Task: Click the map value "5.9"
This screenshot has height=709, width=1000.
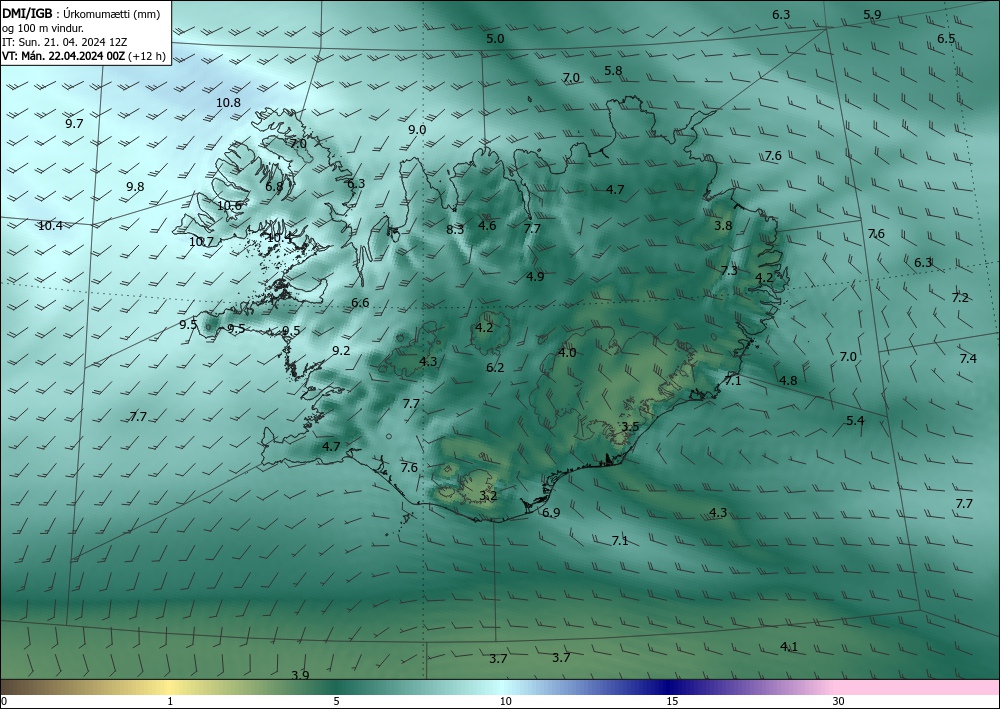Action: 872,15
